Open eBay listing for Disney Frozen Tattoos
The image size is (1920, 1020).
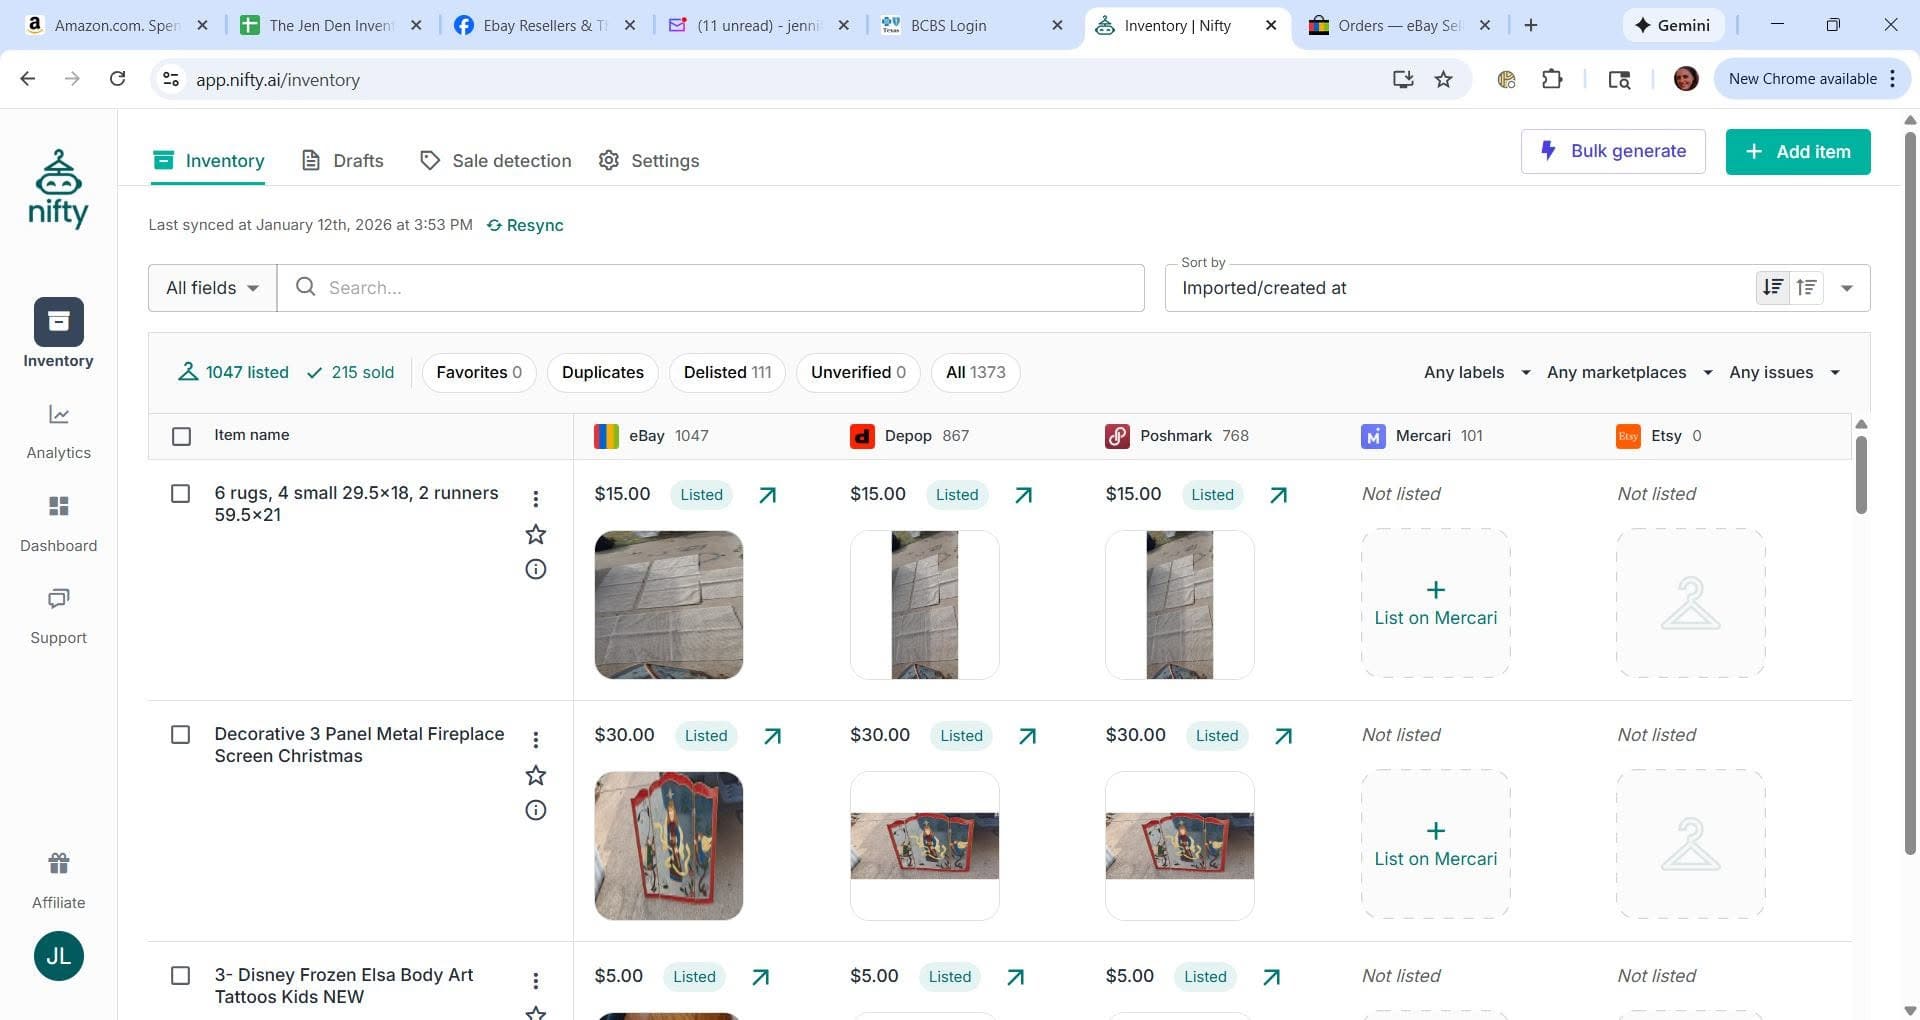click(x=760, y=977)
